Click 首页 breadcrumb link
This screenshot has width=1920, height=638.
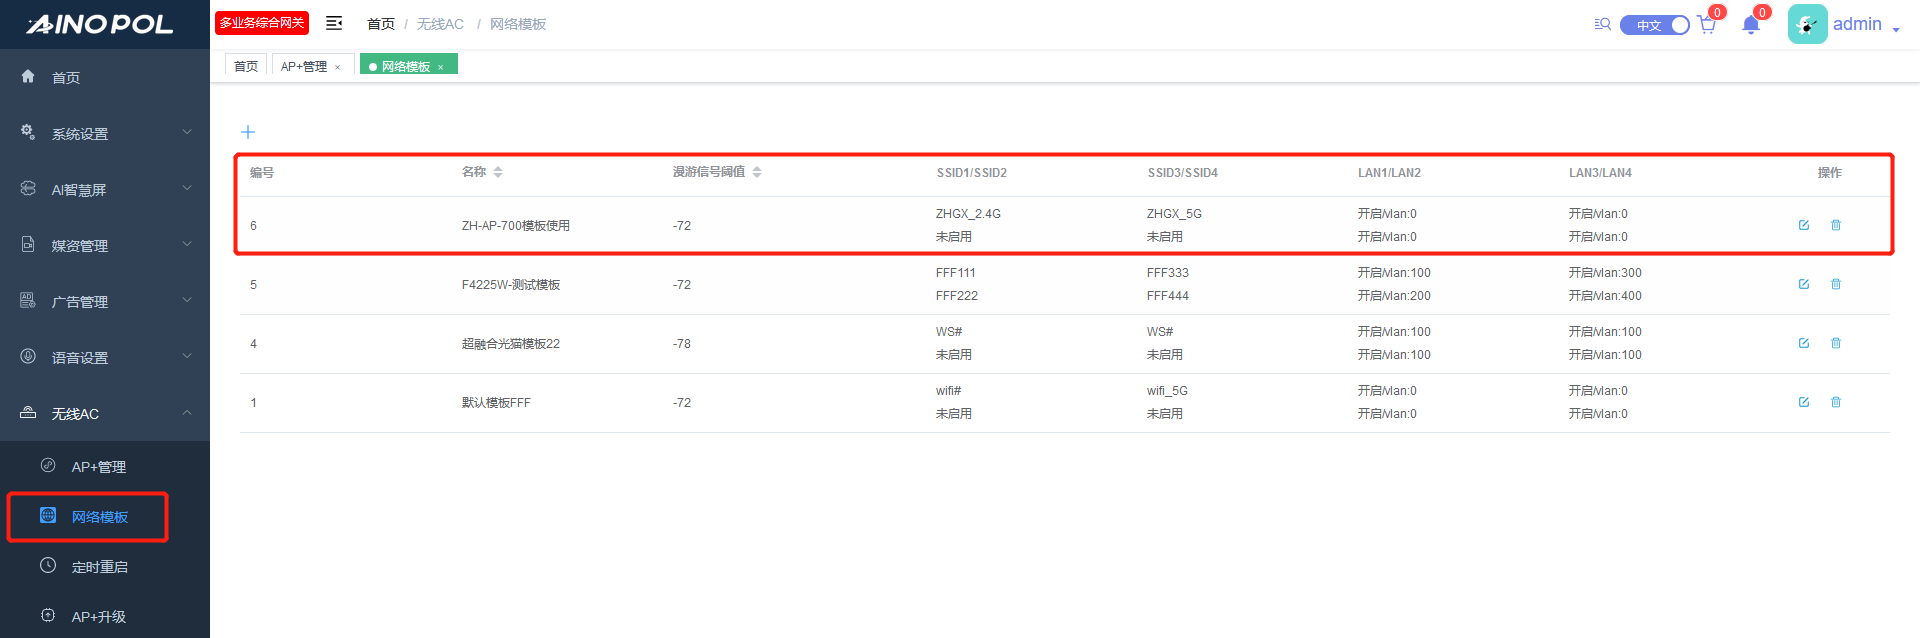380,24
